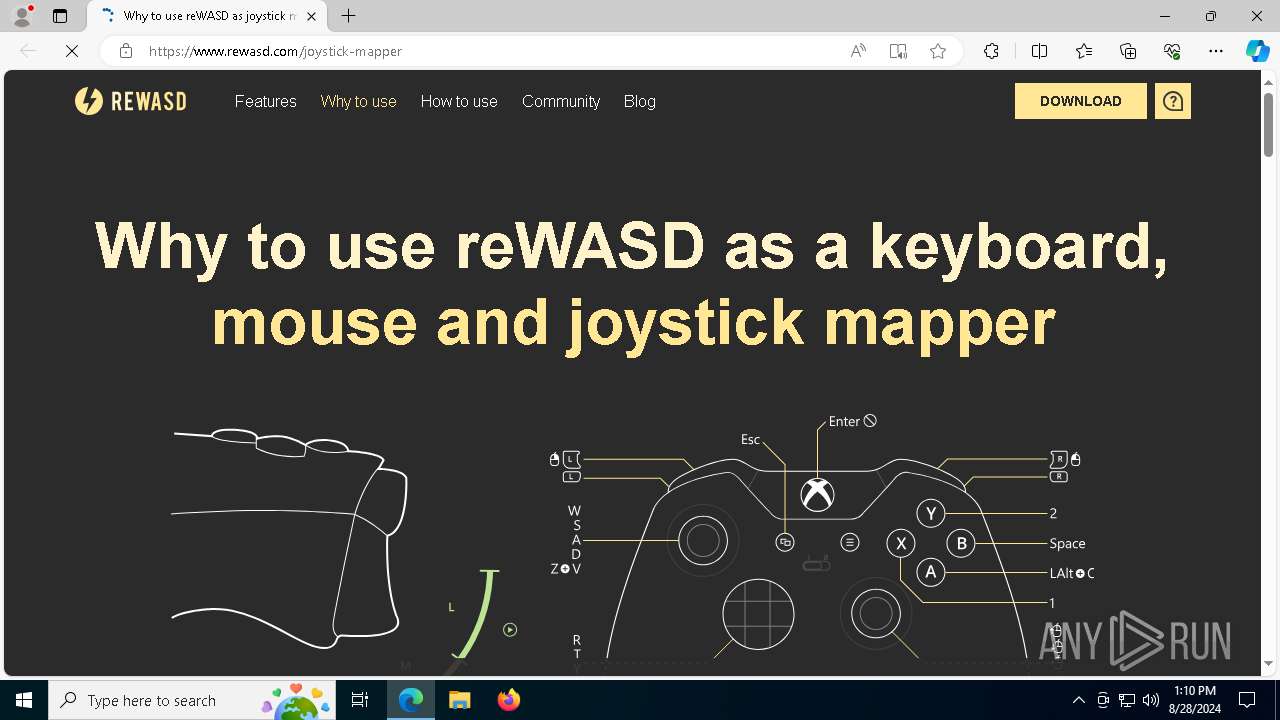Open browser Extensions icon
This screenshot has height=720, width=1280.
click(x=991, y=51)
